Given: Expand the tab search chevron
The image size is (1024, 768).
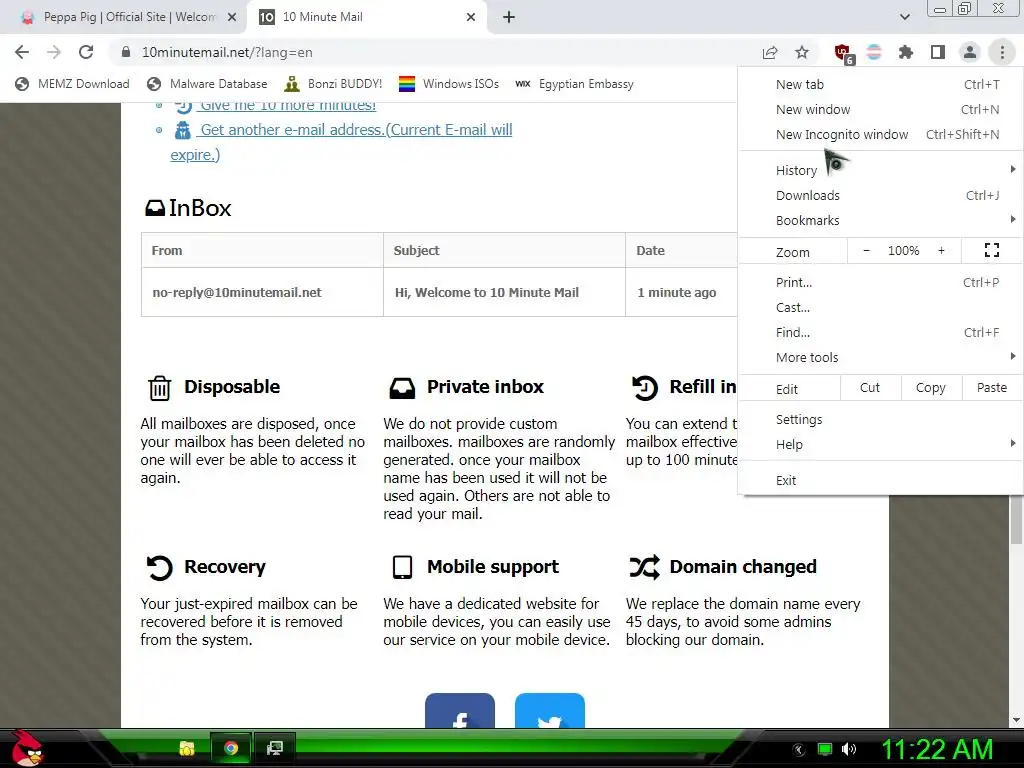Looking at the screenshot, I should [904, 17].
